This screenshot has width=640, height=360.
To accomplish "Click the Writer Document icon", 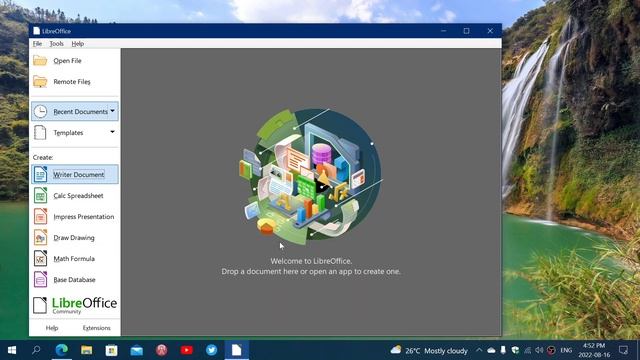I will (40, 174).
